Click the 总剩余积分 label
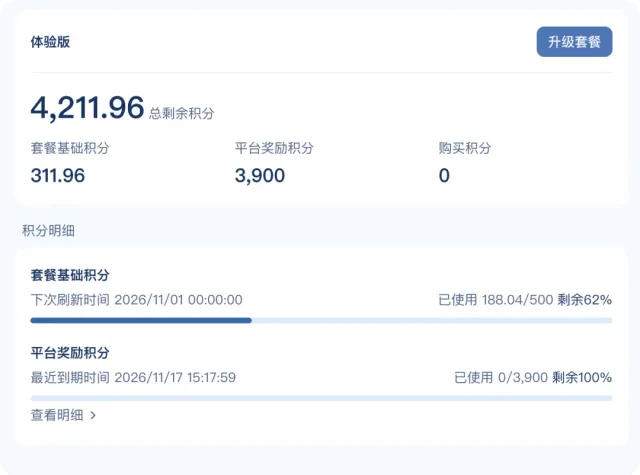 pyautogui.click(x=181, y=113)
